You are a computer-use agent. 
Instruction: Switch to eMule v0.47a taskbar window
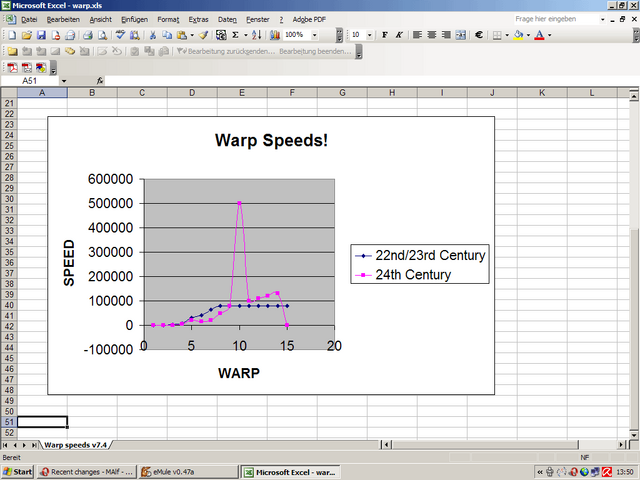(x=188, y=472)
